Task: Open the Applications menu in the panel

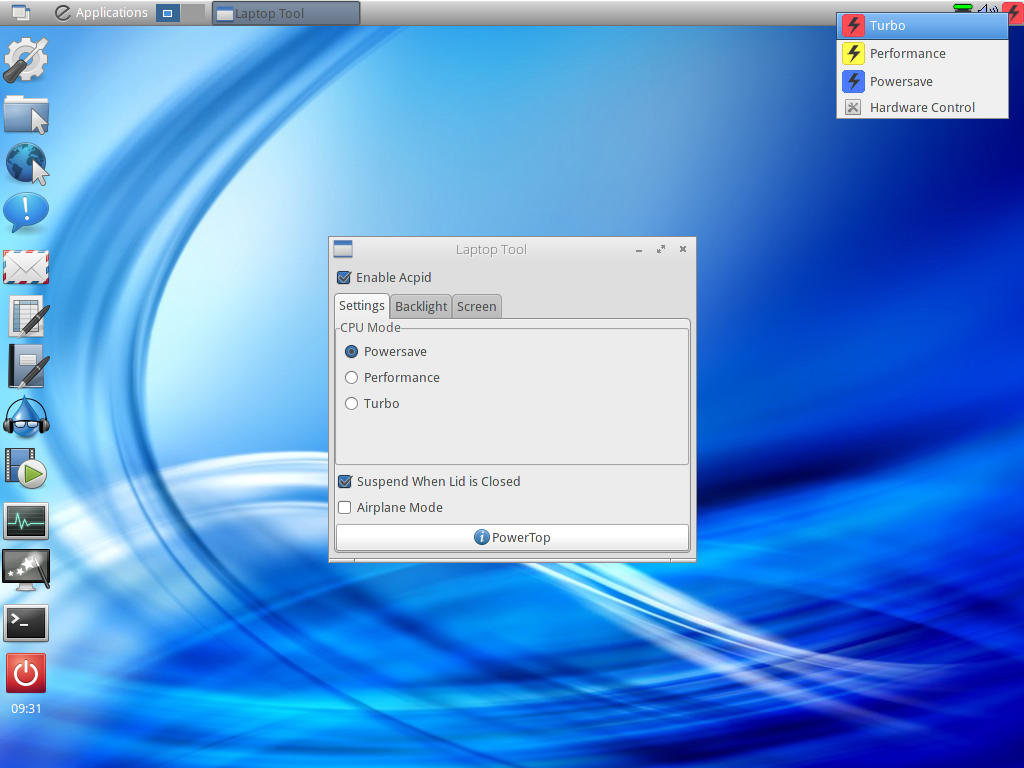Action: (x=101, y=13)
